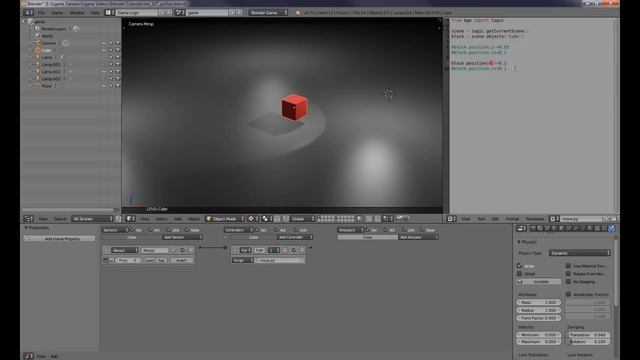Click the RenderLayers icon in outliner

(38, 29)
